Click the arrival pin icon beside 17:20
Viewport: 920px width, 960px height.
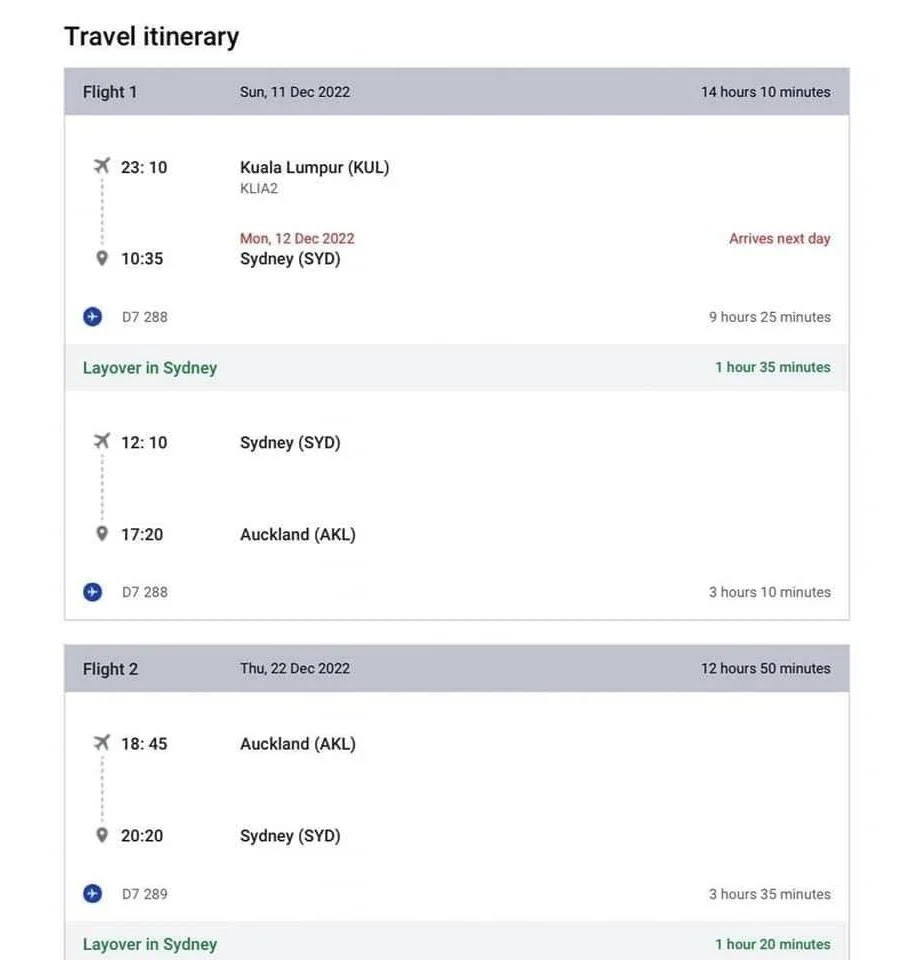101,534
